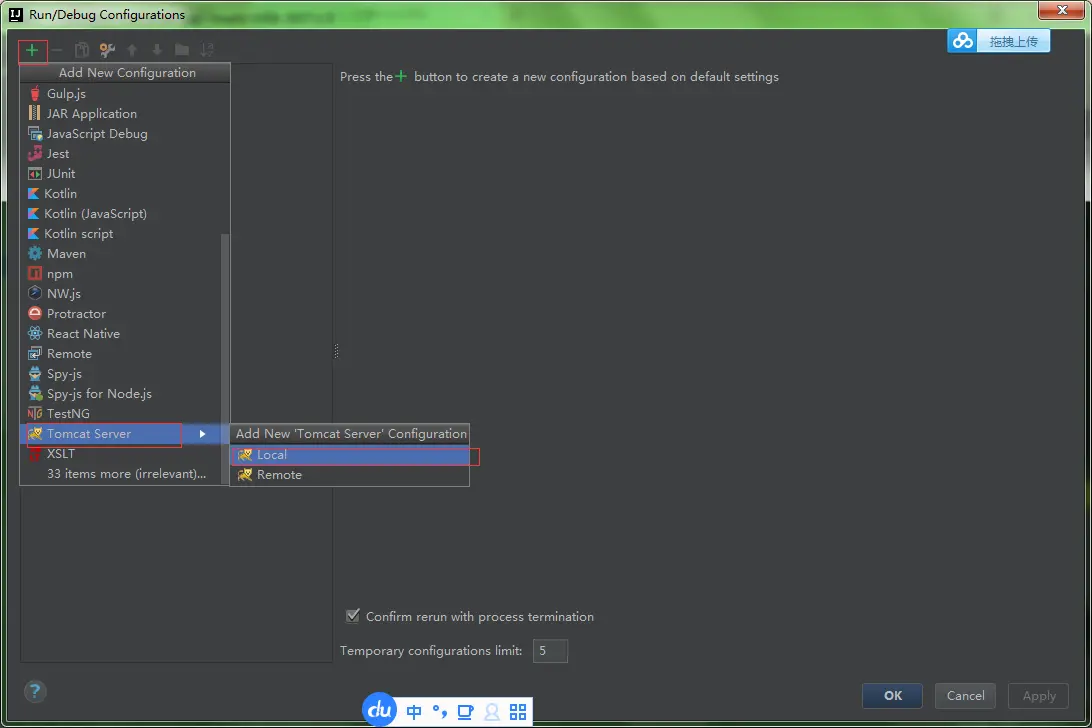
Task: Click the Copy Configuration toolbar icon
Action: (81, 50)
